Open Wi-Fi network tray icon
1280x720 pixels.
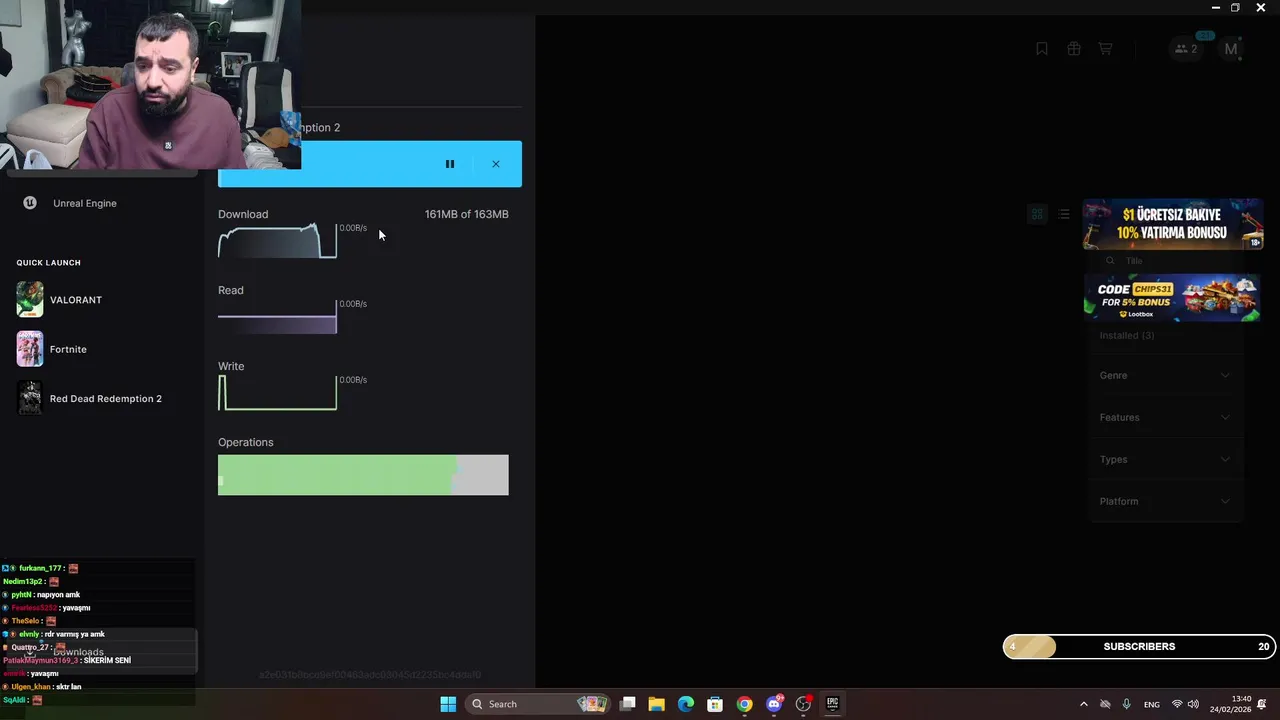(1177, 704)
